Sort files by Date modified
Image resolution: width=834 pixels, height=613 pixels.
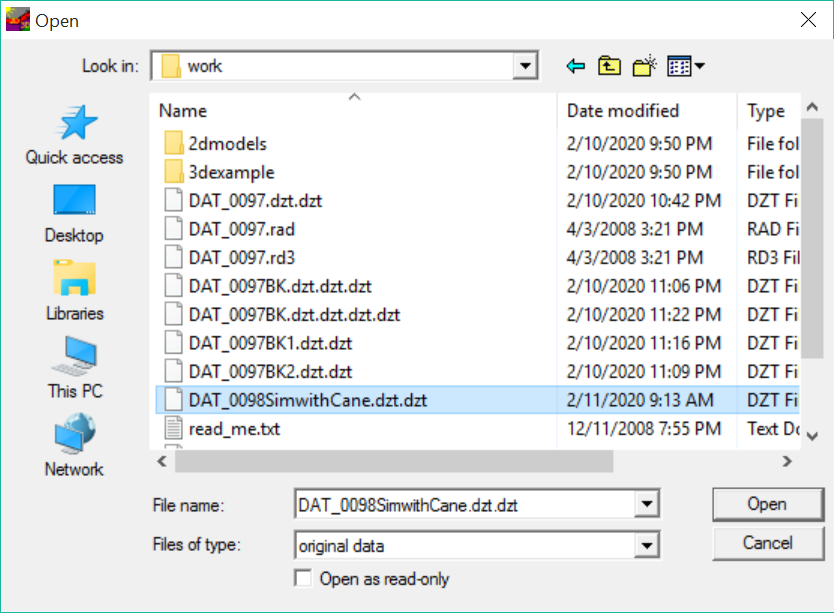point(614,110)
